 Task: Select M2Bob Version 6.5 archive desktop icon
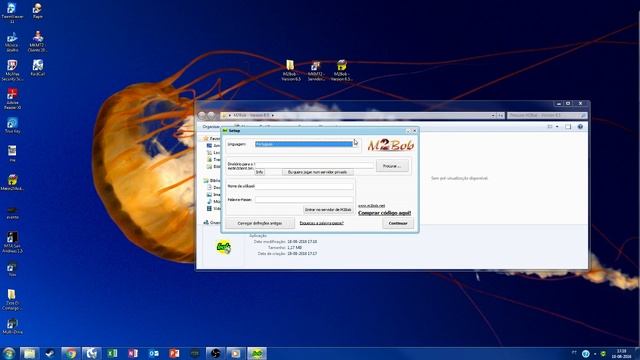342,71
